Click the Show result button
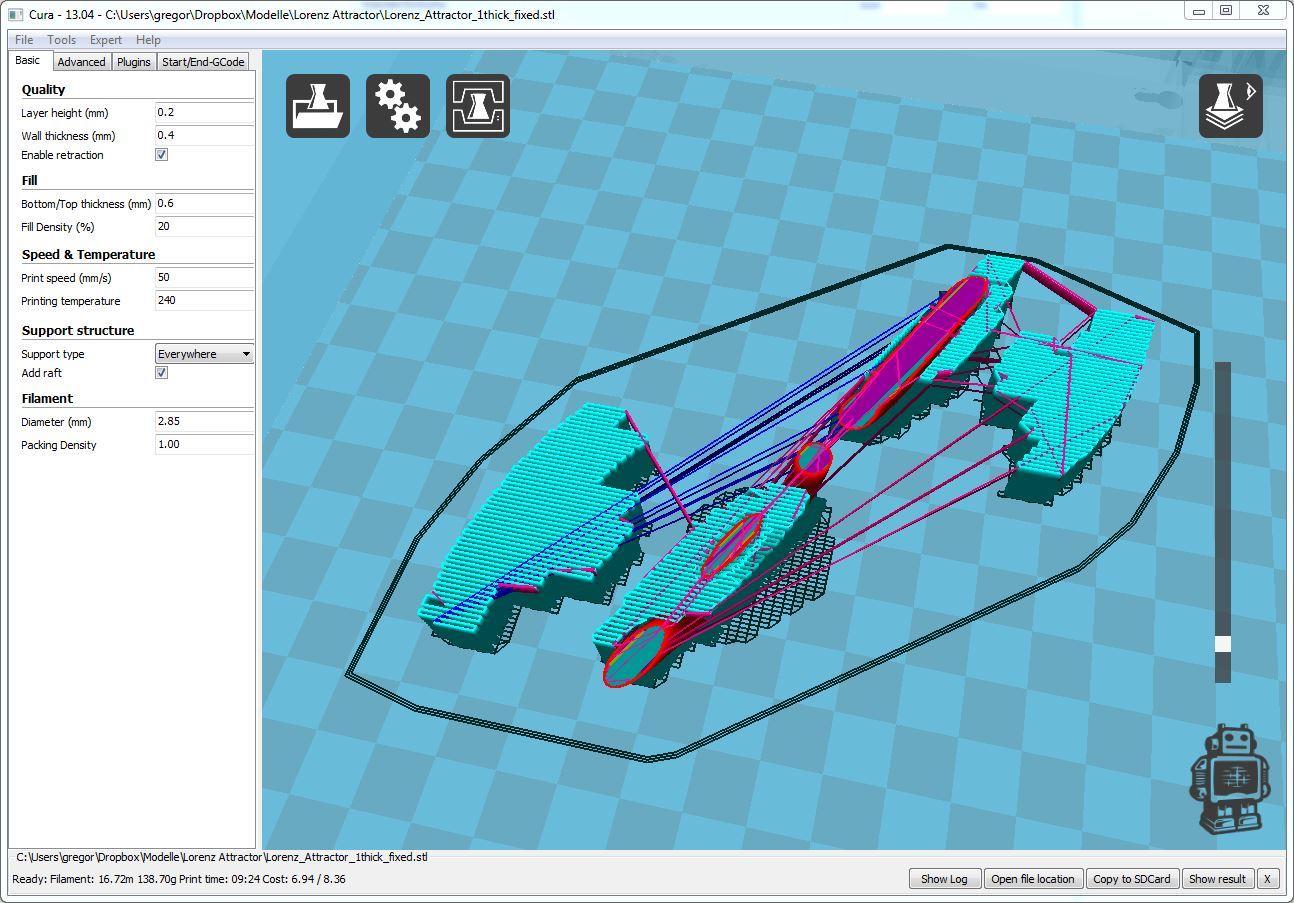 pos(1217,879)
